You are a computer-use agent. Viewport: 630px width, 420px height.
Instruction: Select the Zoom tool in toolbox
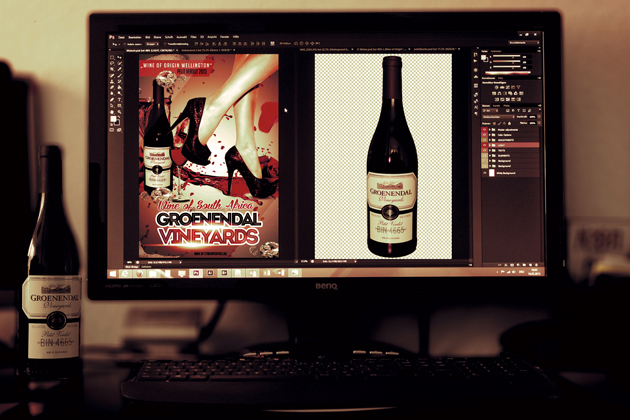pyautogui.click(x=119, y=112)
